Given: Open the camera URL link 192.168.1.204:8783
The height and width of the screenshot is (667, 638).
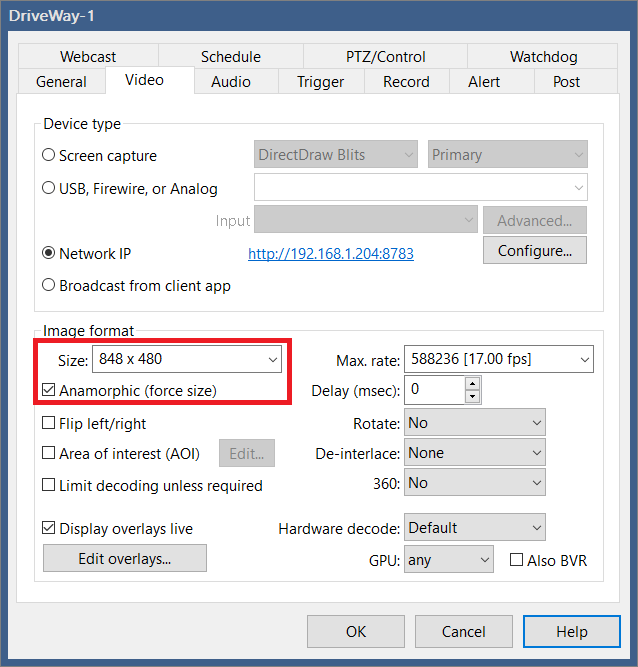Looking at the screenshot, I should 331,254.
